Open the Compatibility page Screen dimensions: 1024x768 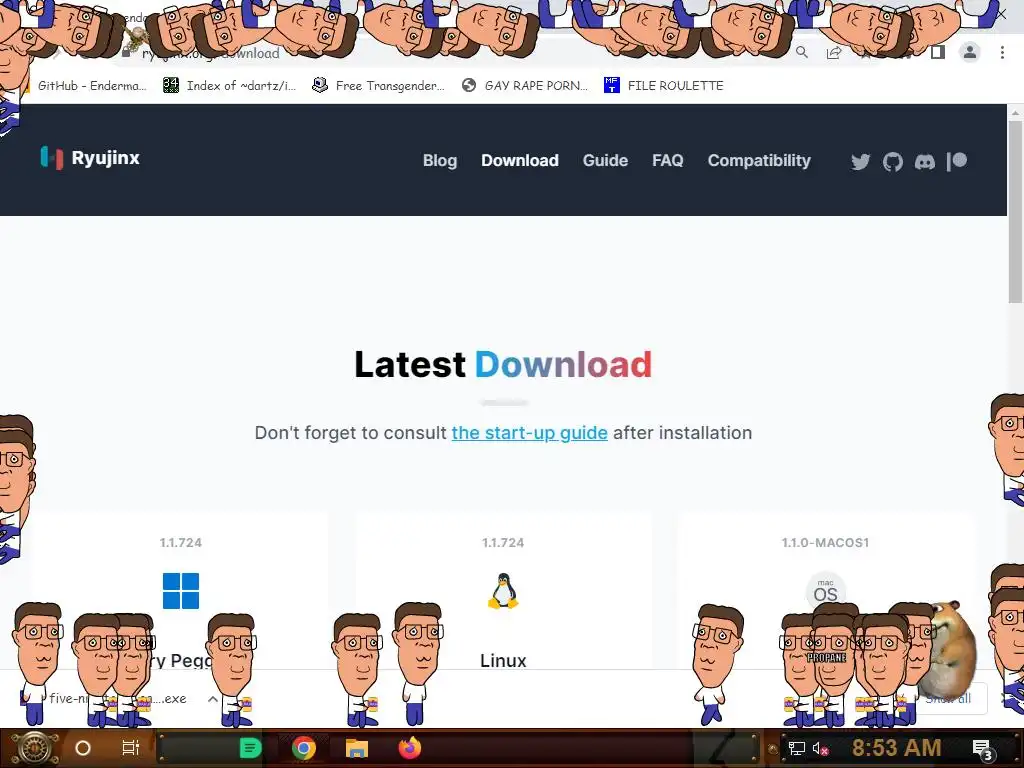tap(759, 161)
